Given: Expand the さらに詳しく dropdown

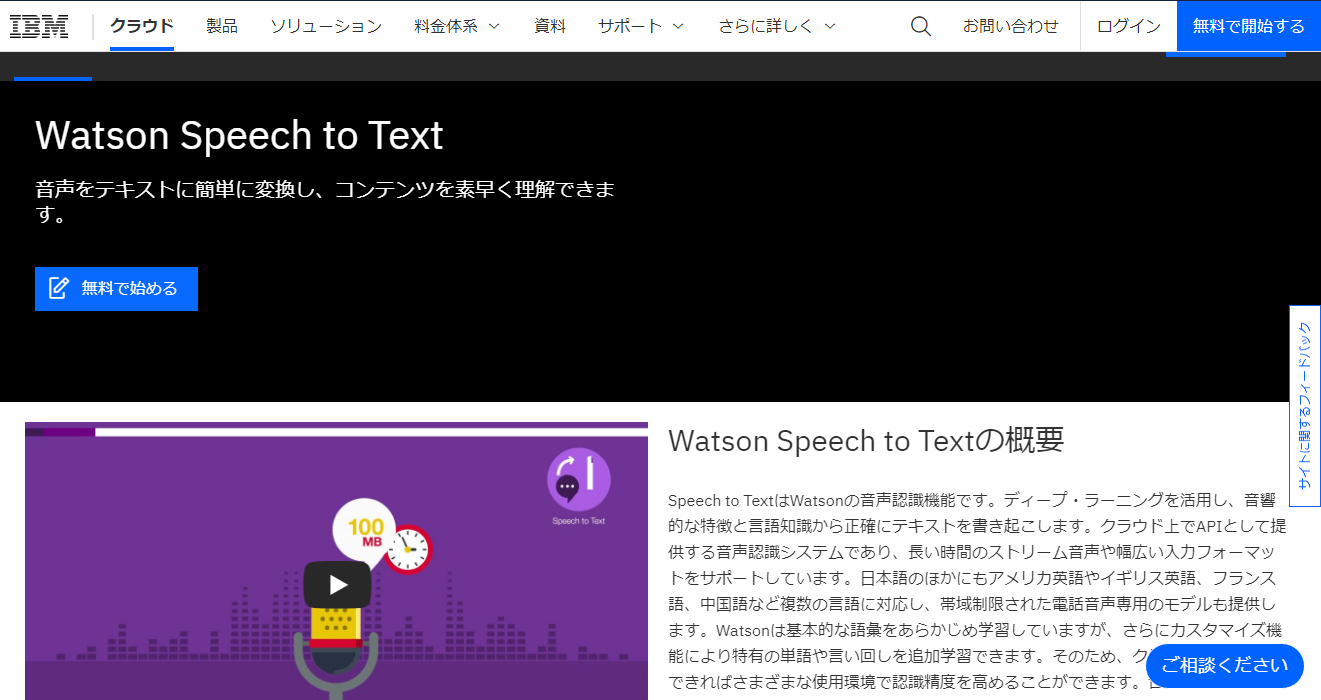Looking at the screenshot, I should click(777, 26).
